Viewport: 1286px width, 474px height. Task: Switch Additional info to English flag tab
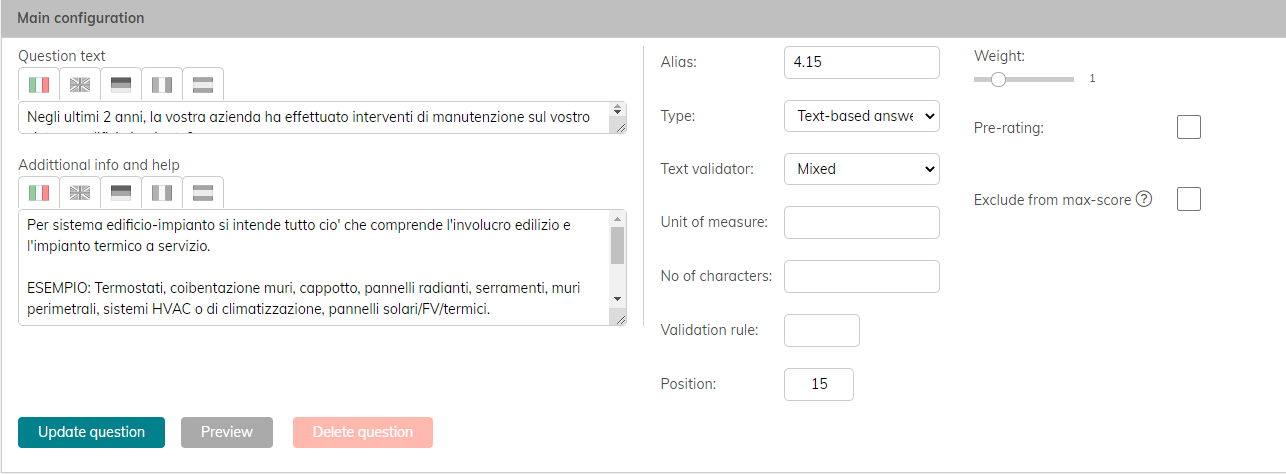tap(80, 193)
